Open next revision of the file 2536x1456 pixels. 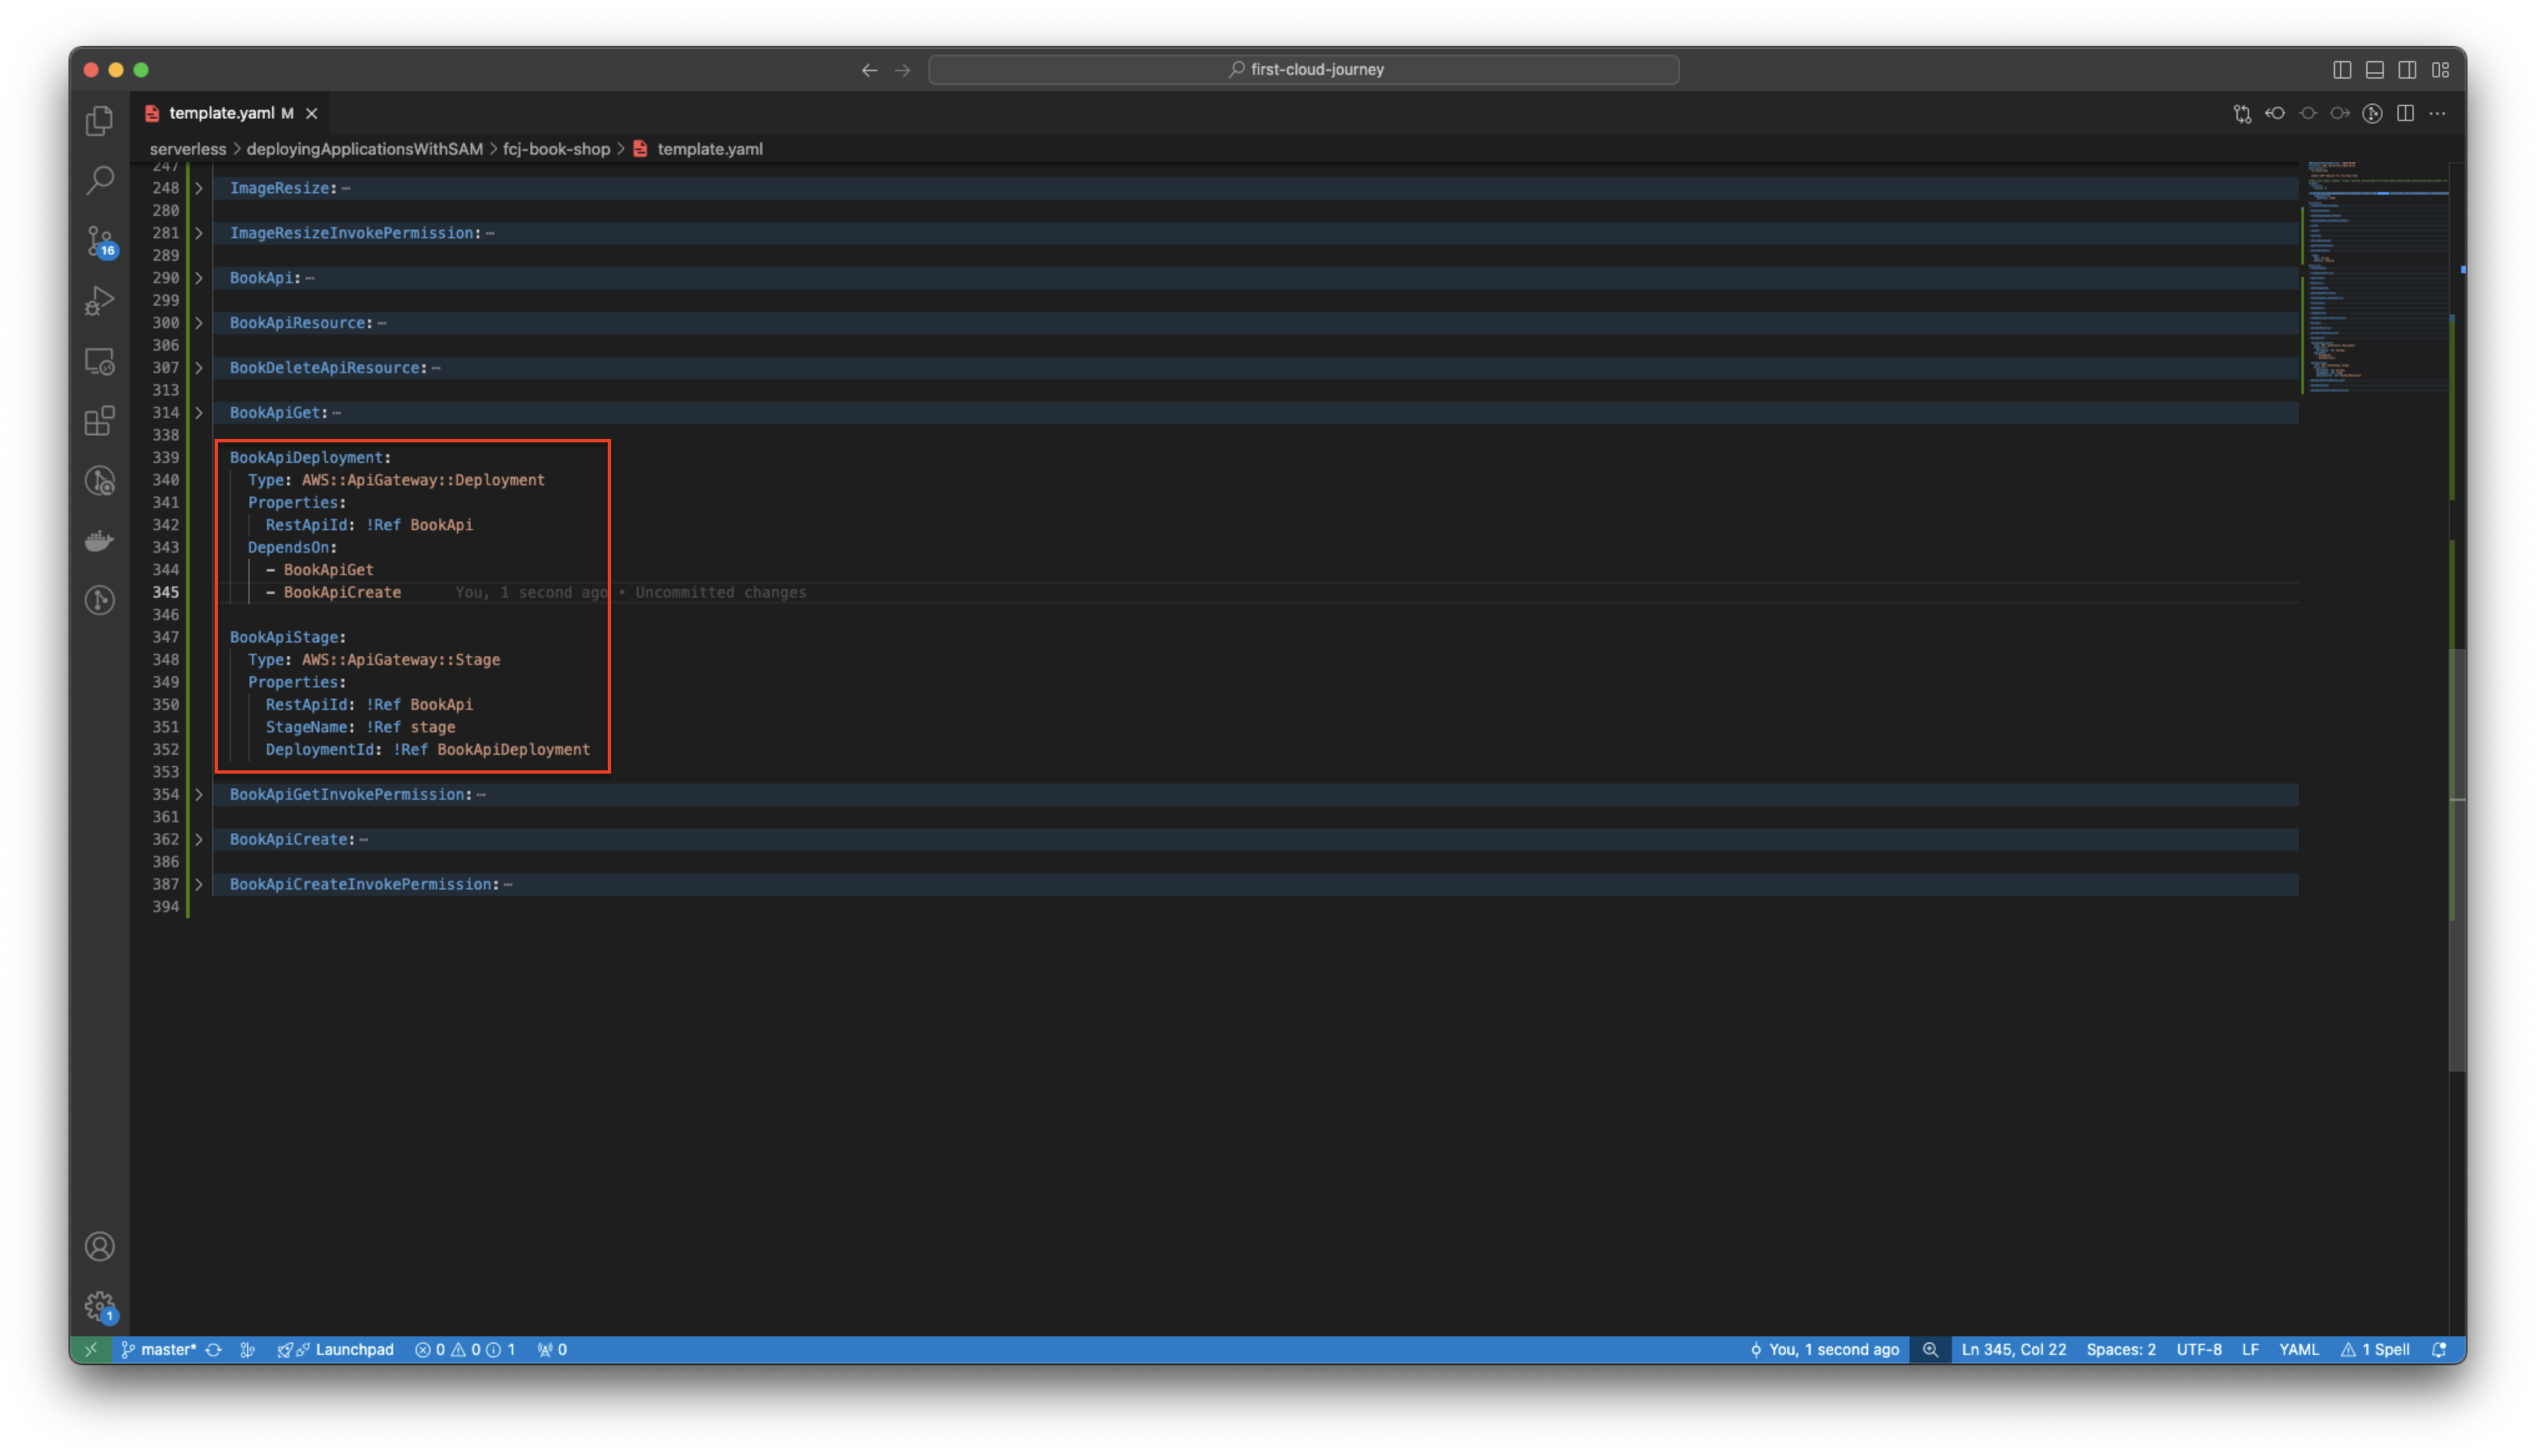tap(2340, 113)
